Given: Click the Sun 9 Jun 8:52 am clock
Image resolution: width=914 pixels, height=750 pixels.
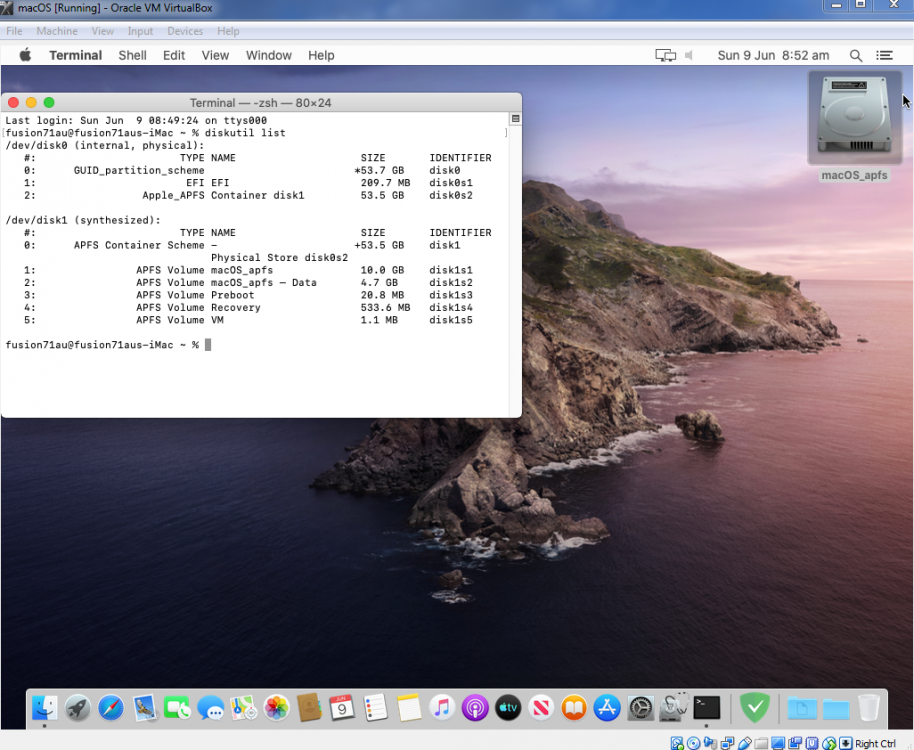Looking at the screenshot, I should 773,55.
